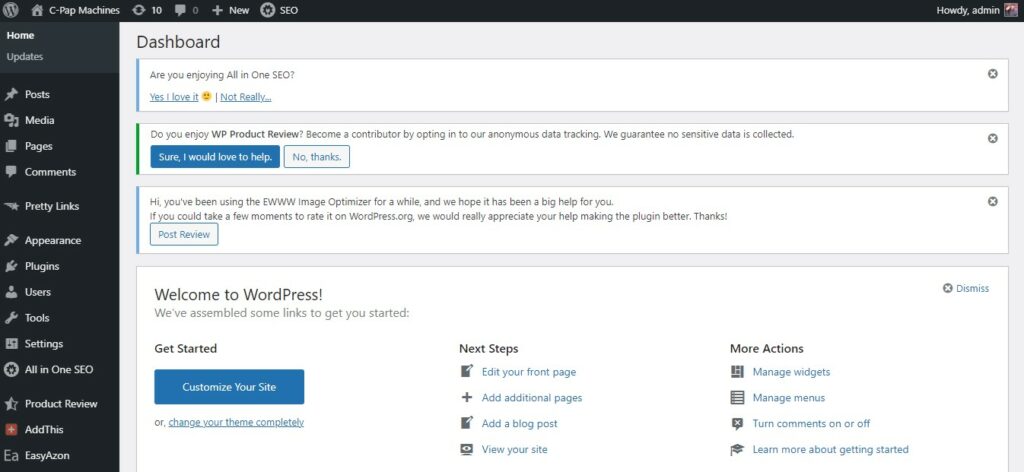Open the comments bubble in admin bar

click(187, 10)
